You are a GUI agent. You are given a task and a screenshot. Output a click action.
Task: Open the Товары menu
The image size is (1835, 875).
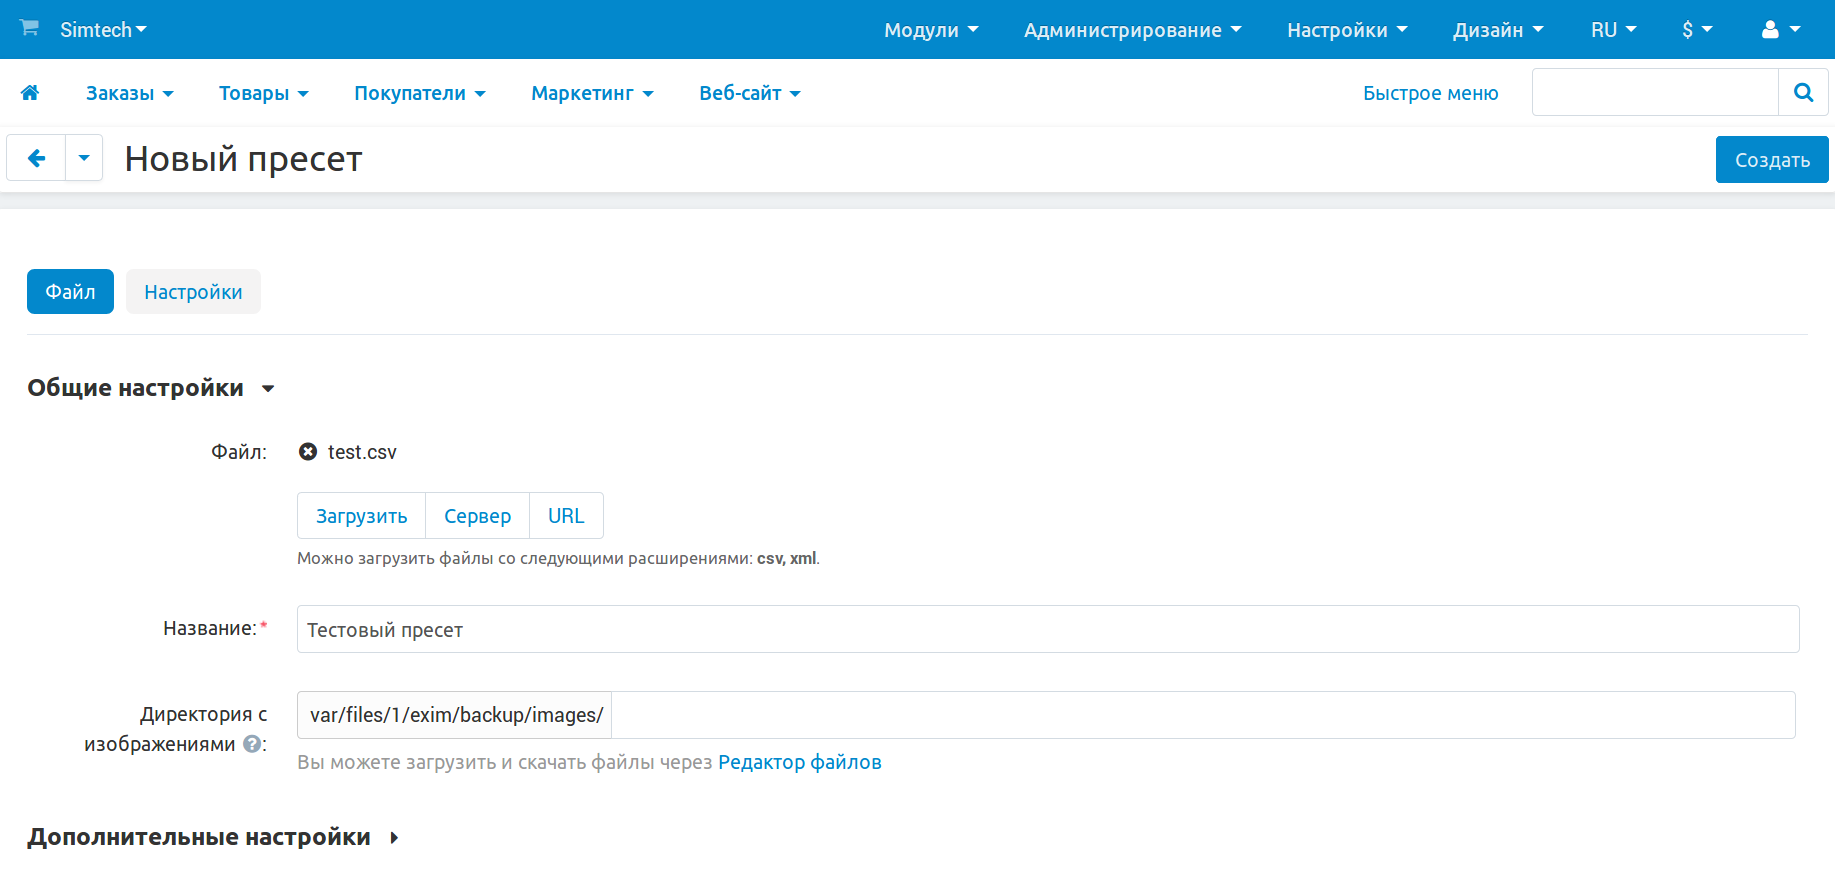pyautogui.click(x=263, y=93)
